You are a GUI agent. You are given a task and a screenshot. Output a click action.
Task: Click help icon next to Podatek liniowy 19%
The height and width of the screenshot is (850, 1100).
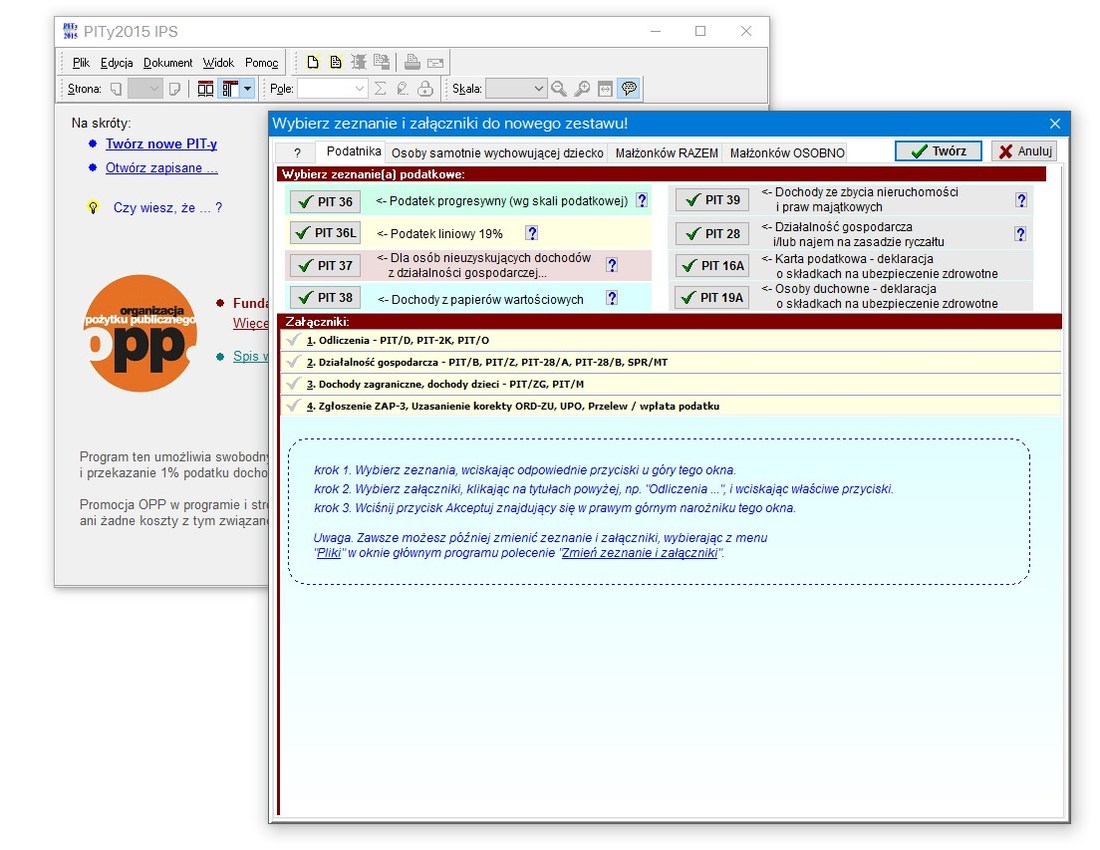532,234
